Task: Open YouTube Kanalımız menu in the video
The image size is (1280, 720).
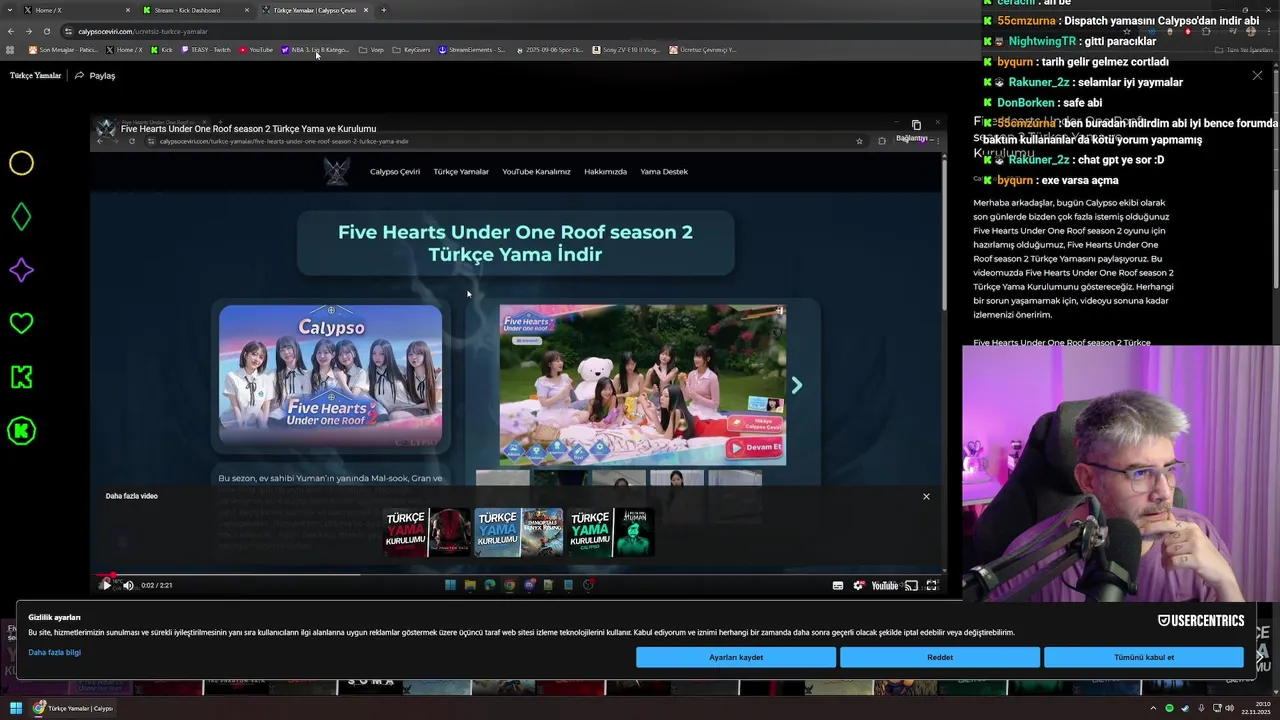Action: point(536,171)
